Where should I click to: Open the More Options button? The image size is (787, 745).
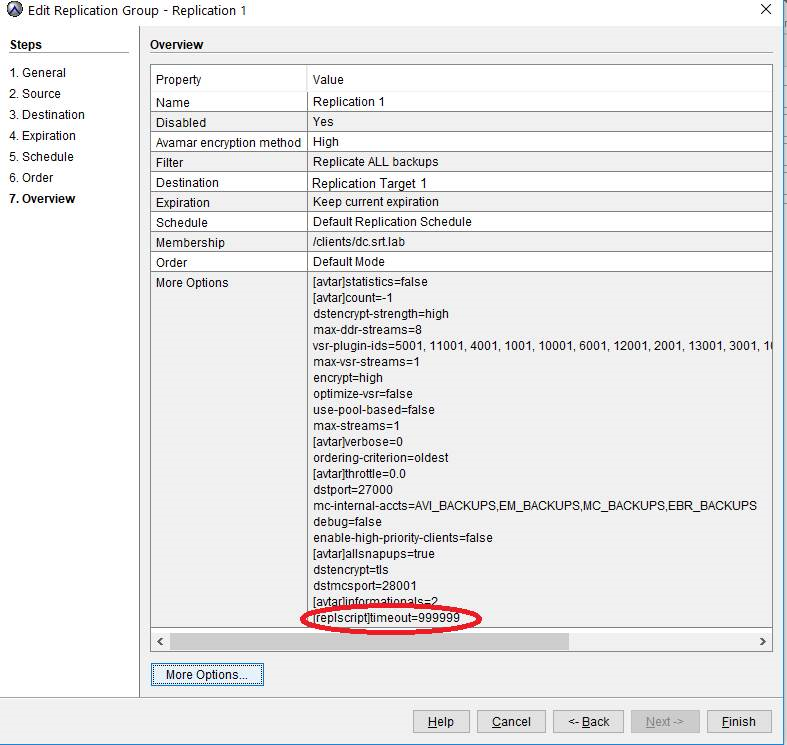[x=207, y=675]
